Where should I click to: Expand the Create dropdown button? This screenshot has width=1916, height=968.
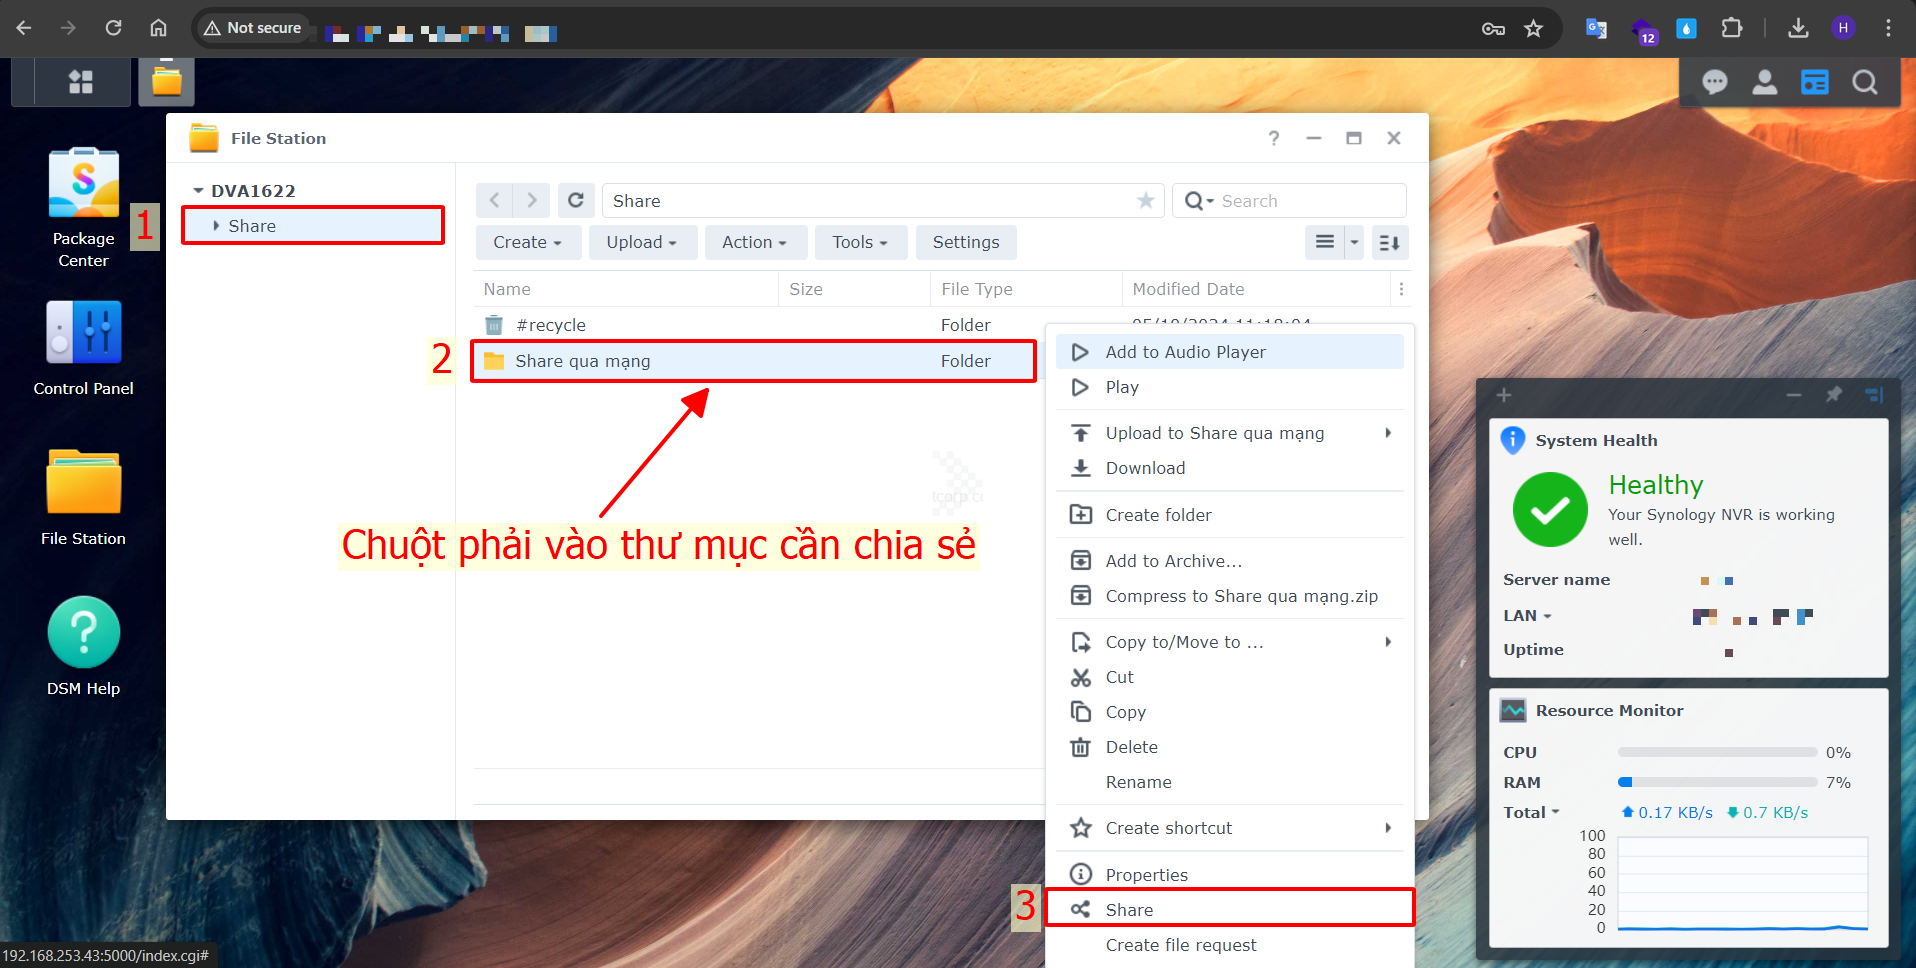527,242
